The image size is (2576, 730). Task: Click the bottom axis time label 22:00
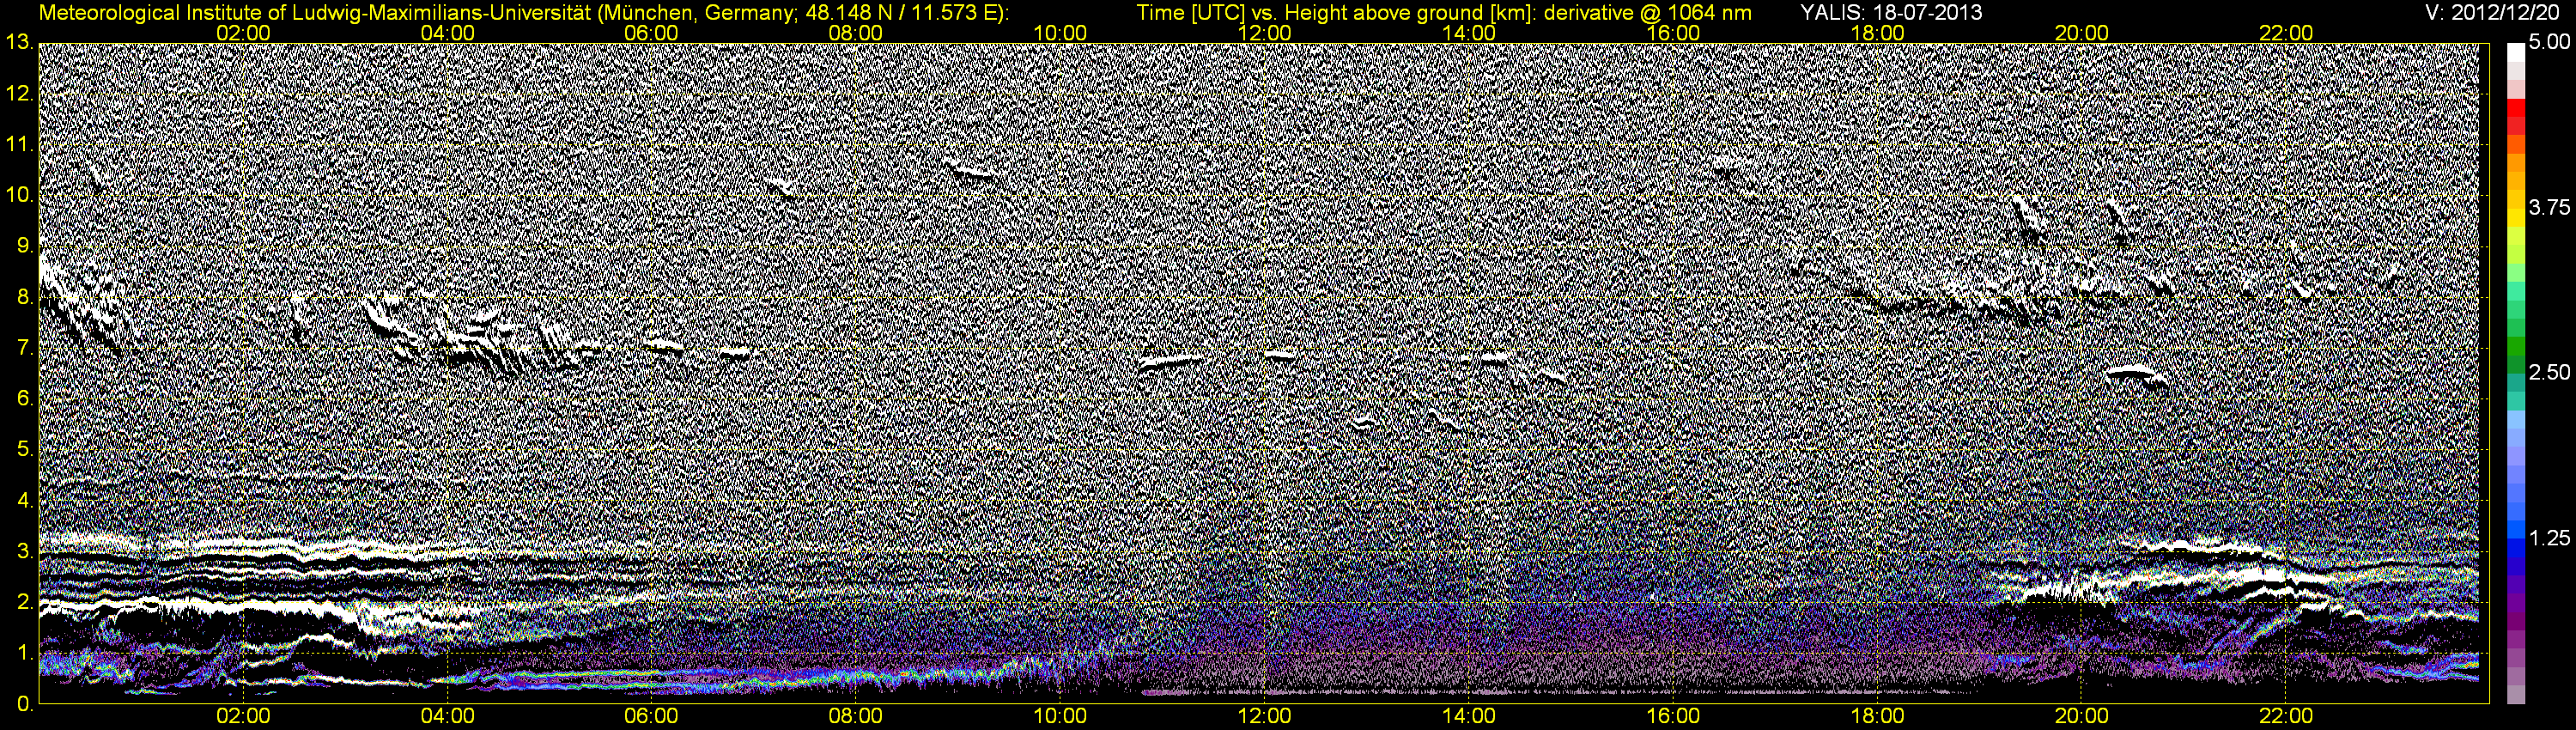click(2286, 717)
